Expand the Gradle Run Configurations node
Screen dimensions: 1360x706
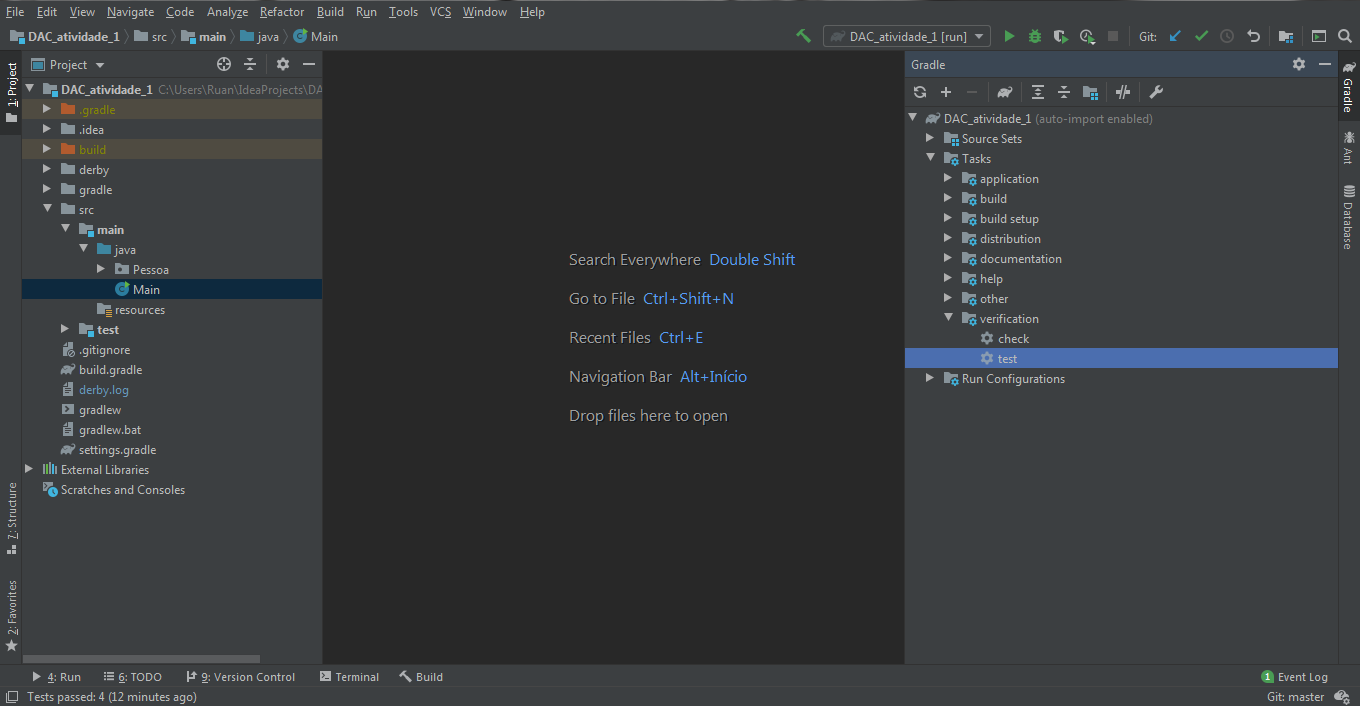(930, 379)
